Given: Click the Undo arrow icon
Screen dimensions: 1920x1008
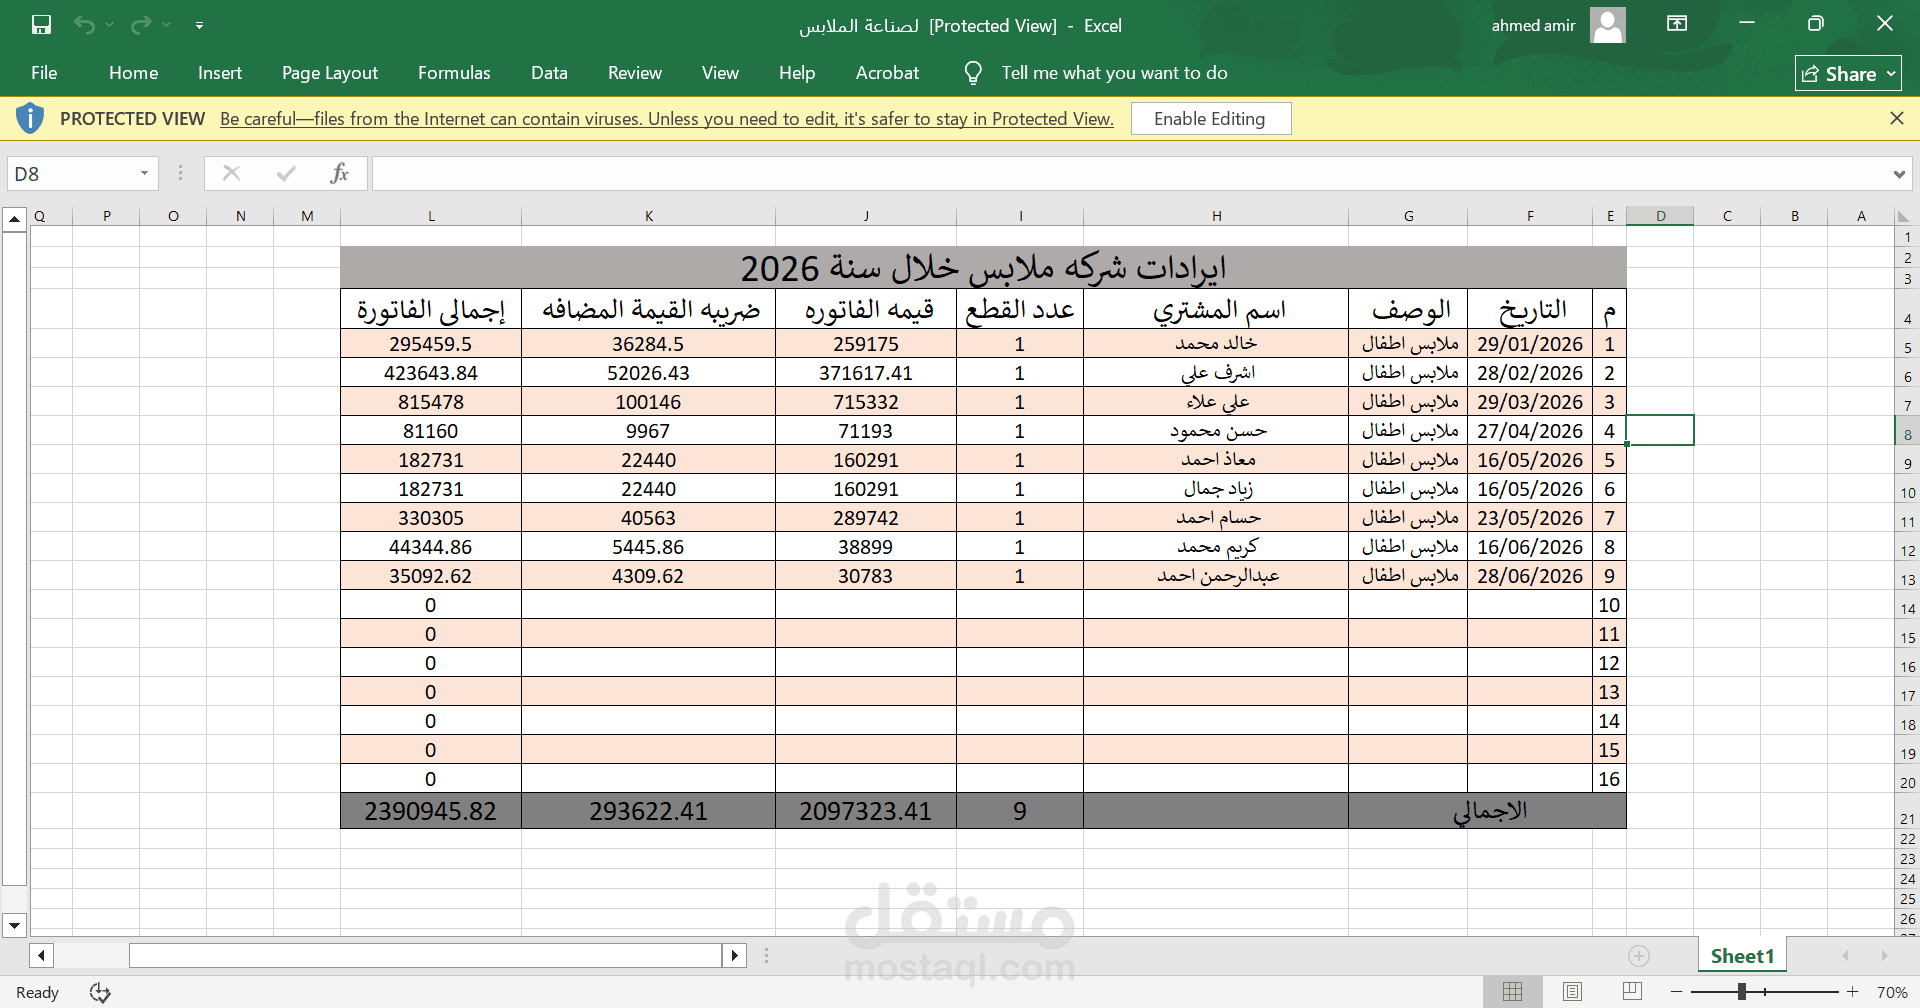Looking at the screenshot, I should [84, 25].
